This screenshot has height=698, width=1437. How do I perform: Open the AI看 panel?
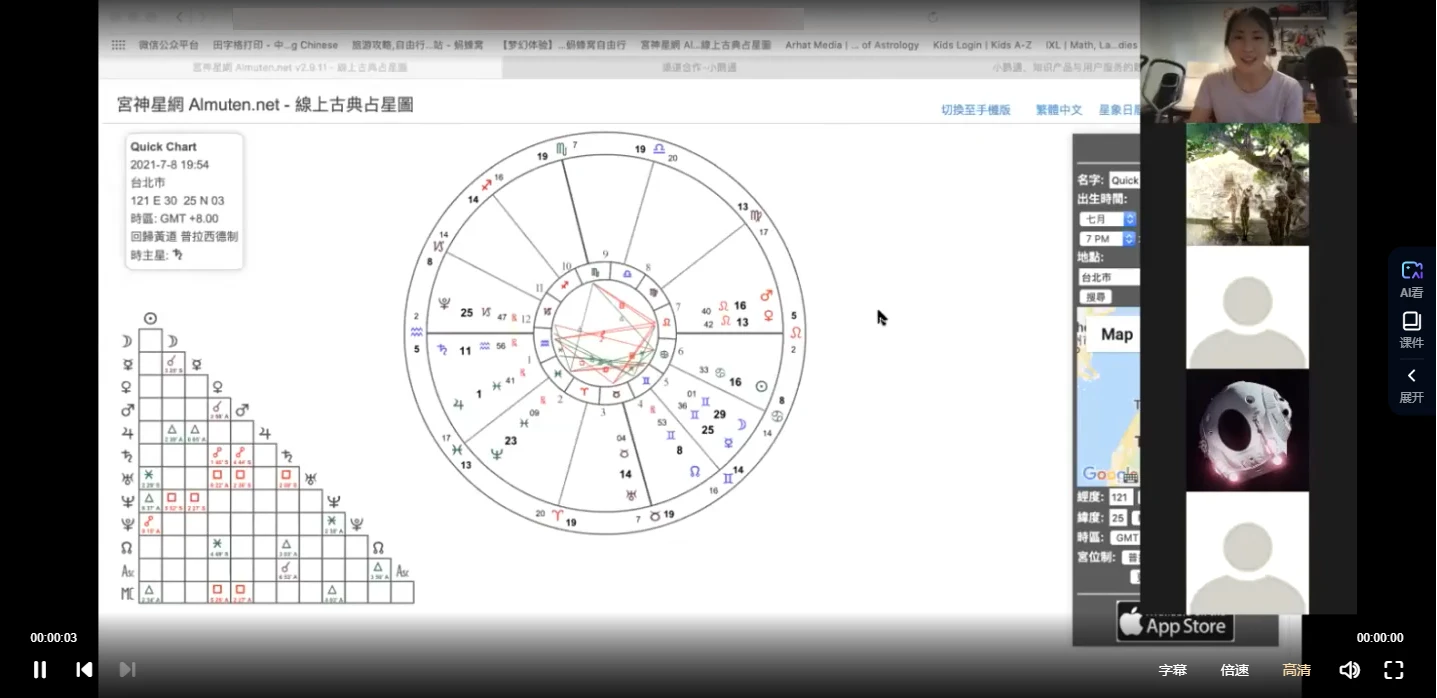[1412, 280]
